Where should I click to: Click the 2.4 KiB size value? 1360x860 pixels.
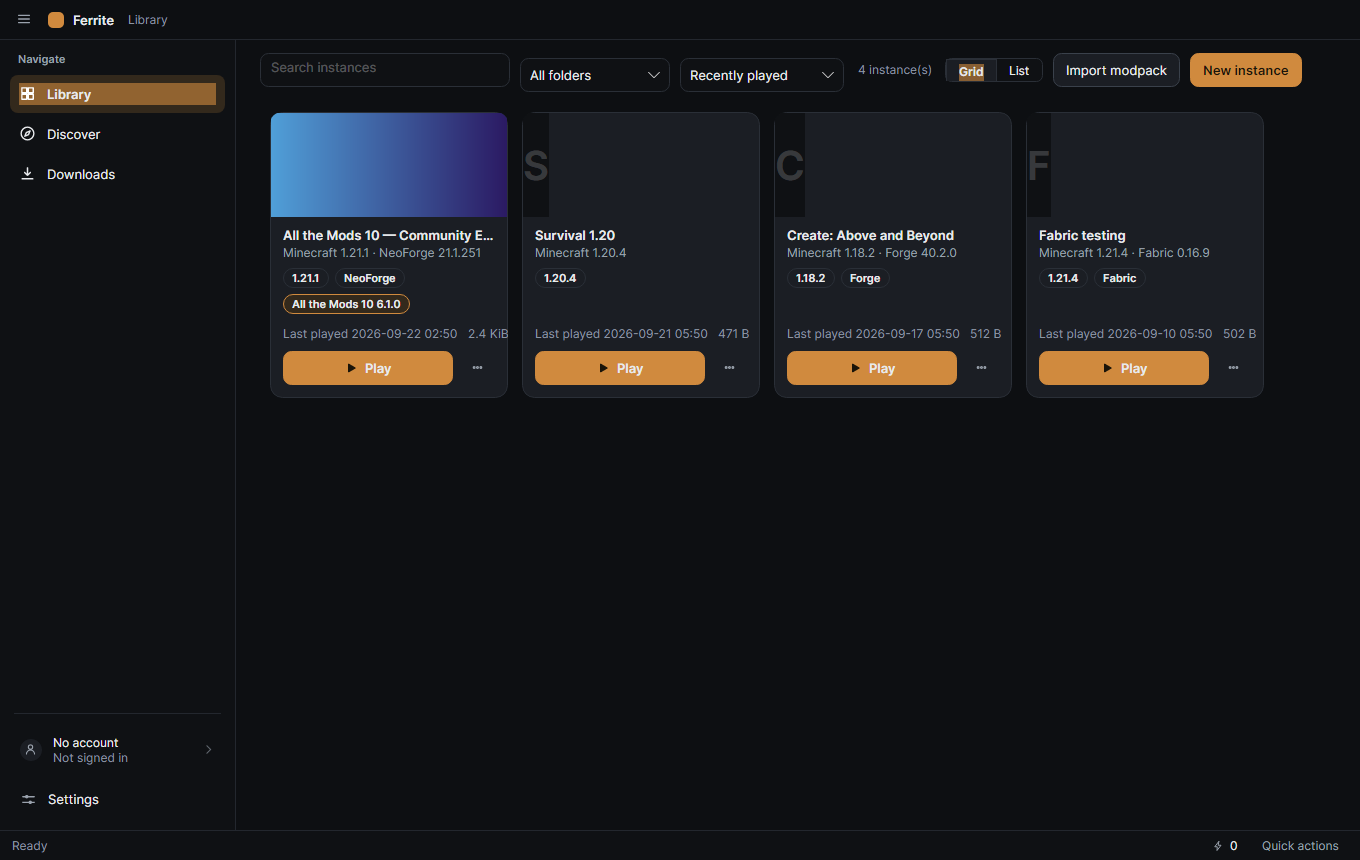pyautogui.click(x=488, y=334)
